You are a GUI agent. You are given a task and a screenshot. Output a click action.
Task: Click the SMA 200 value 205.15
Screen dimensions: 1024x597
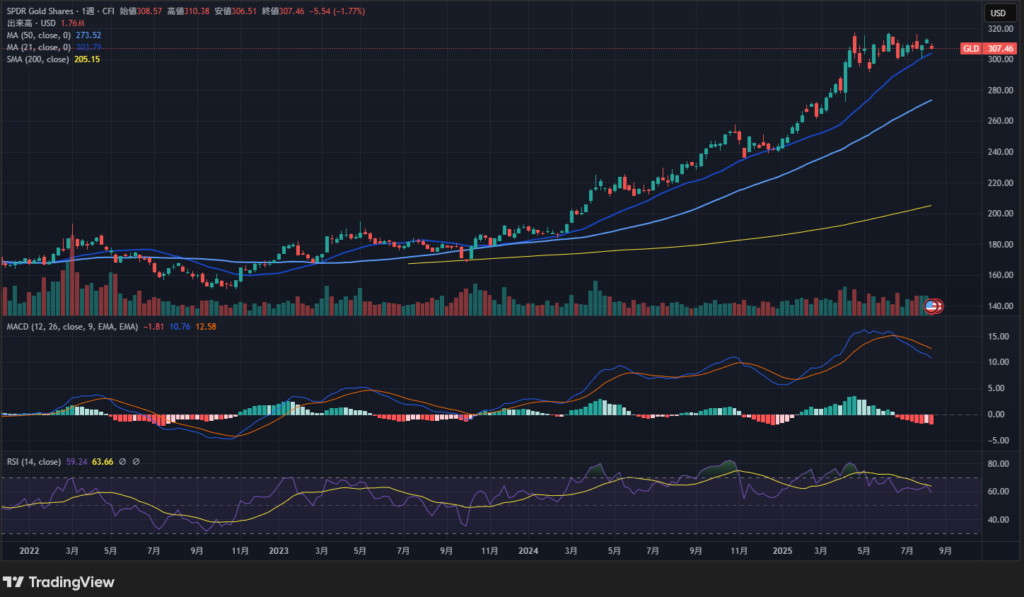click(x=87, y=59)
